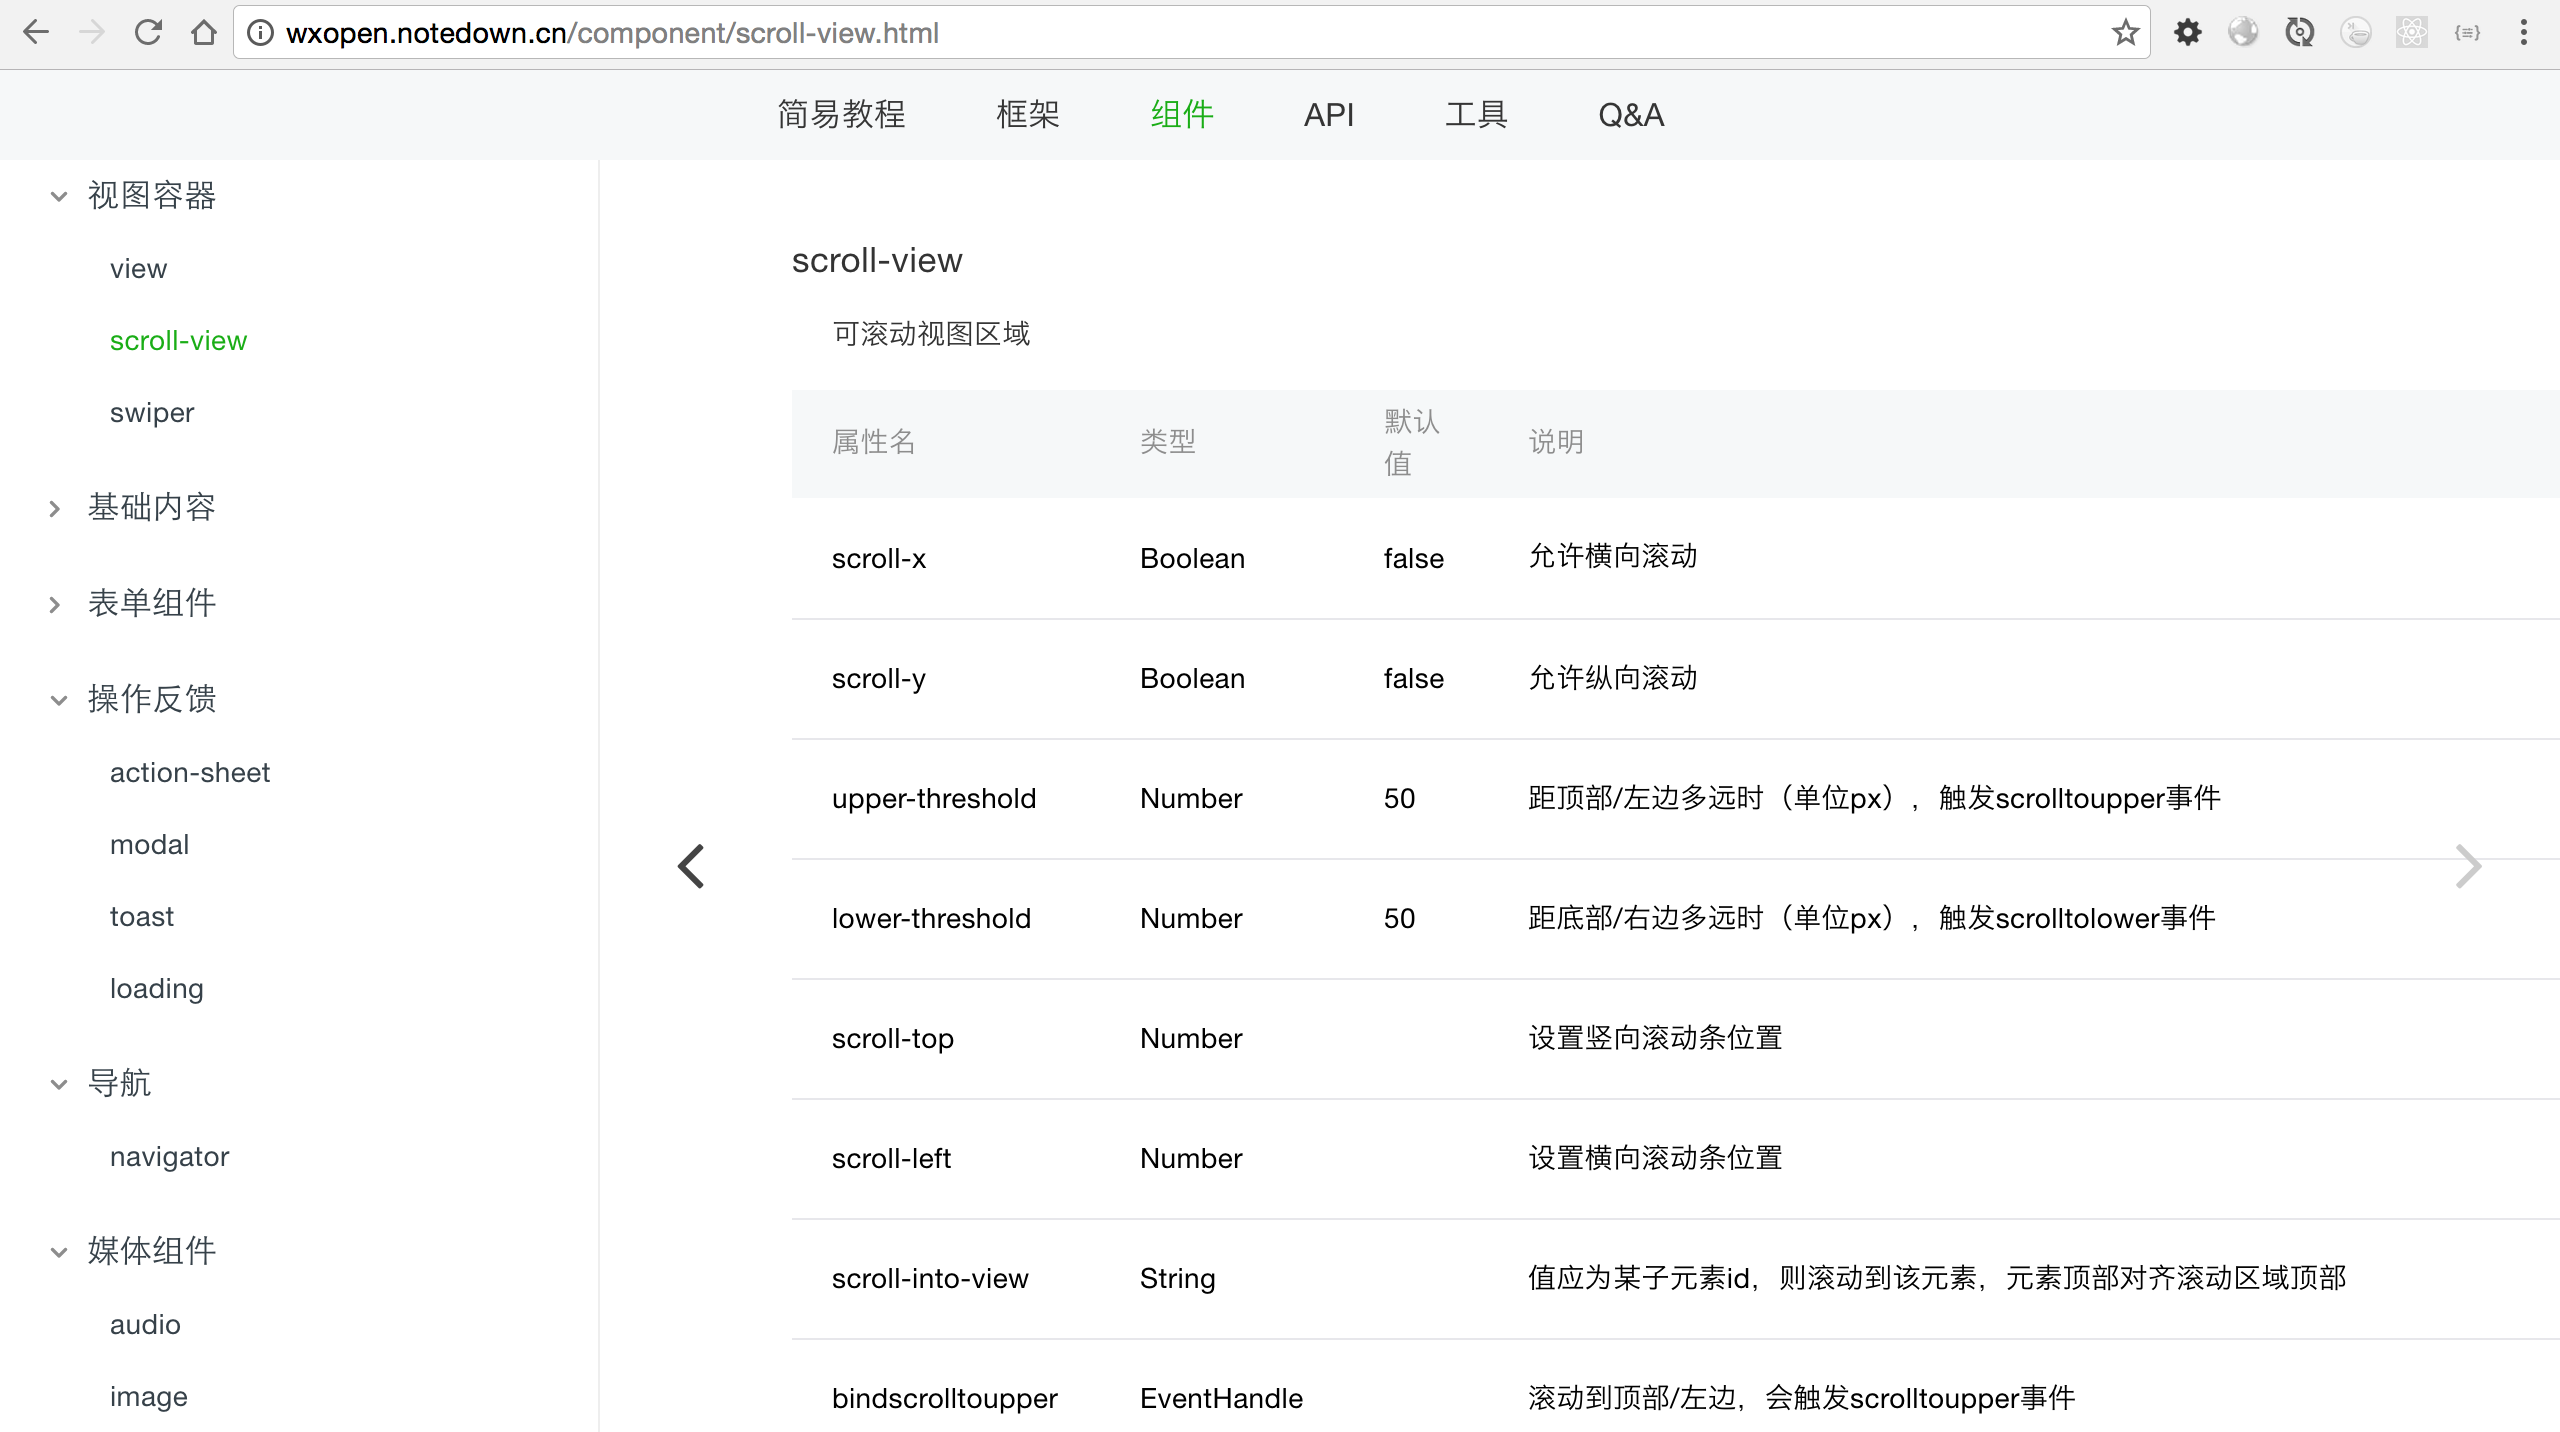Bookmark this page with the star
2560x1432 pixels.
tap(2125, 33)
